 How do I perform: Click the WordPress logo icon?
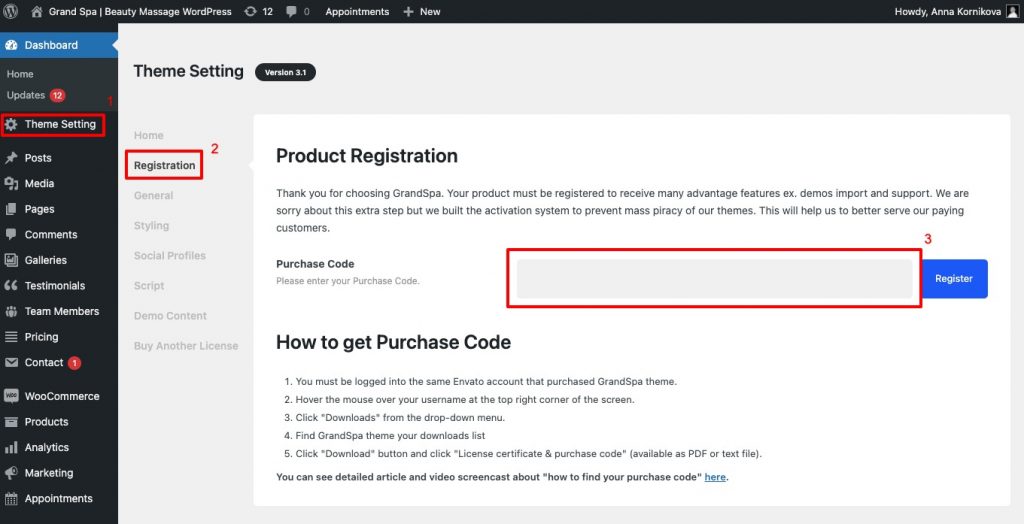point(10,11)
